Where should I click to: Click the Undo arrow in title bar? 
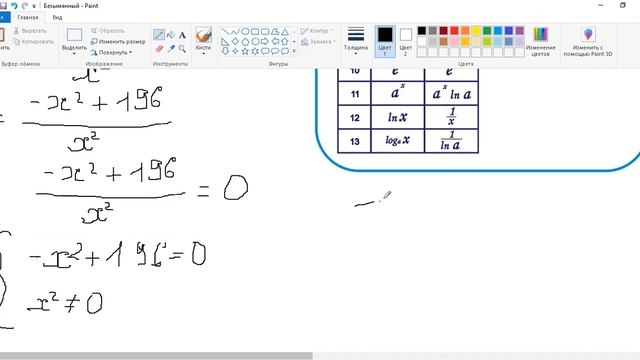tap(14, 6)
